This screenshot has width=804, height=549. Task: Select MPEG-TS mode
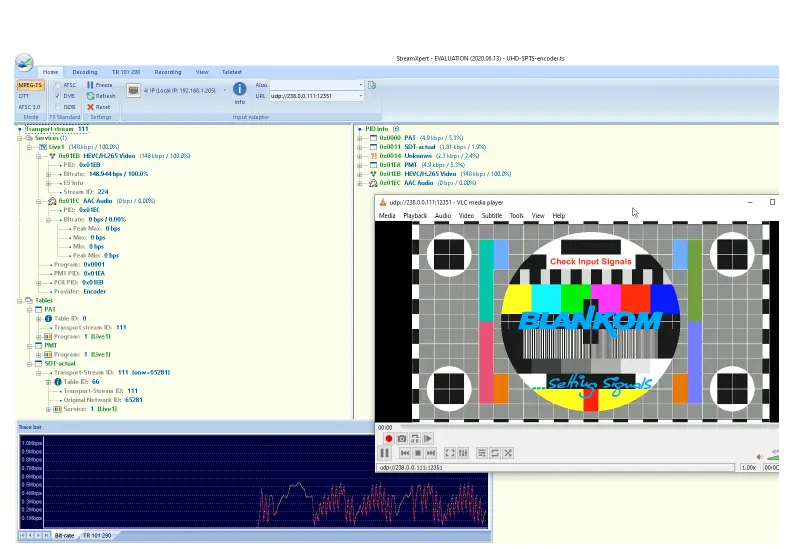(31, 85)
